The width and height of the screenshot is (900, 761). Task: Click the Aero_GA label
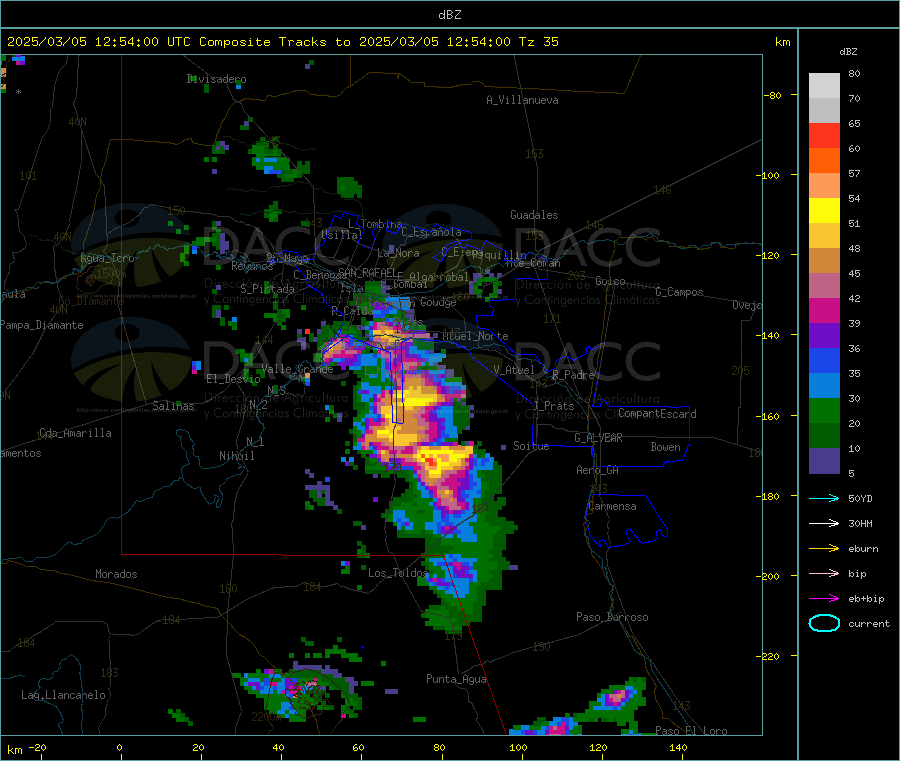click(x=597, y=470)
